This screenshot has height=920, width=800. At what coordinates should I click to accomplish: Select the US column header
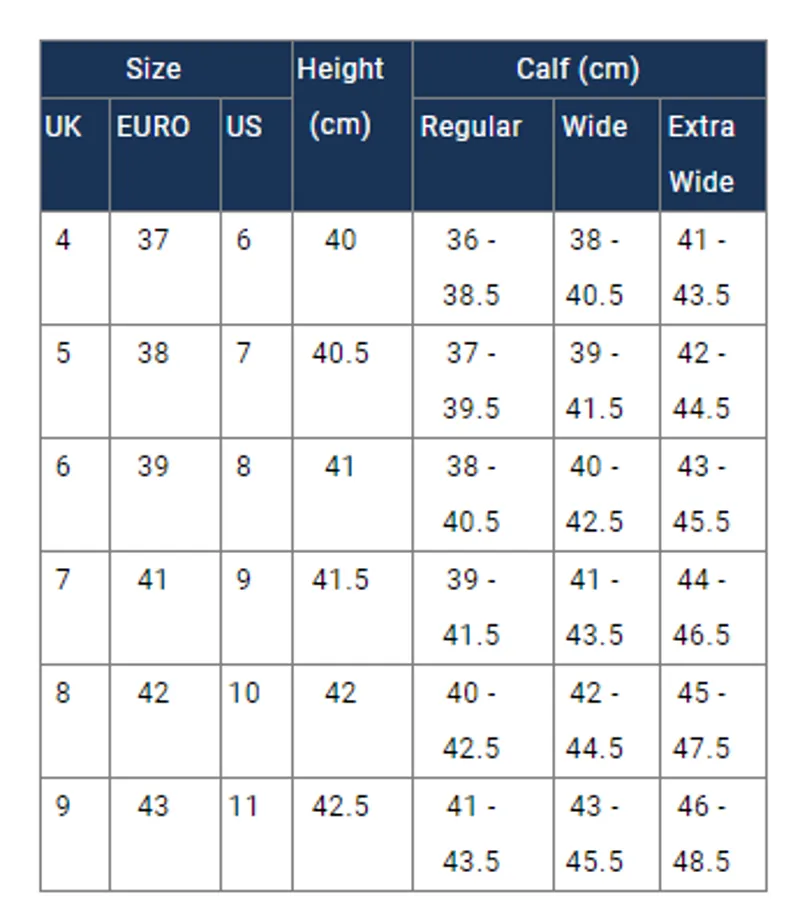click(256, 155)
